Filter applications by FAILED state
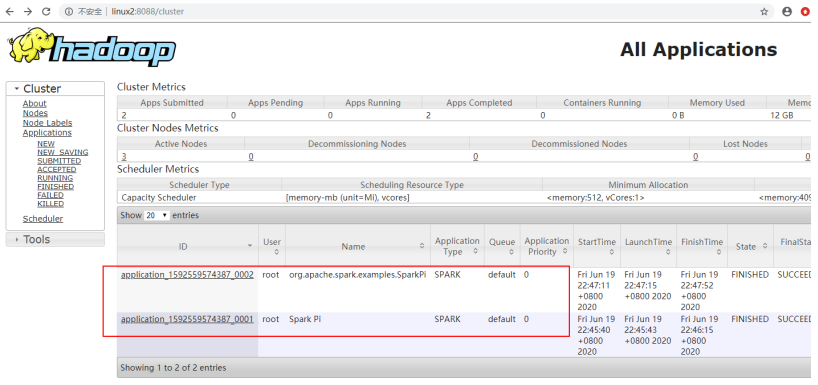Viewport: 818px width, 385px height. [x=50, y=195]
